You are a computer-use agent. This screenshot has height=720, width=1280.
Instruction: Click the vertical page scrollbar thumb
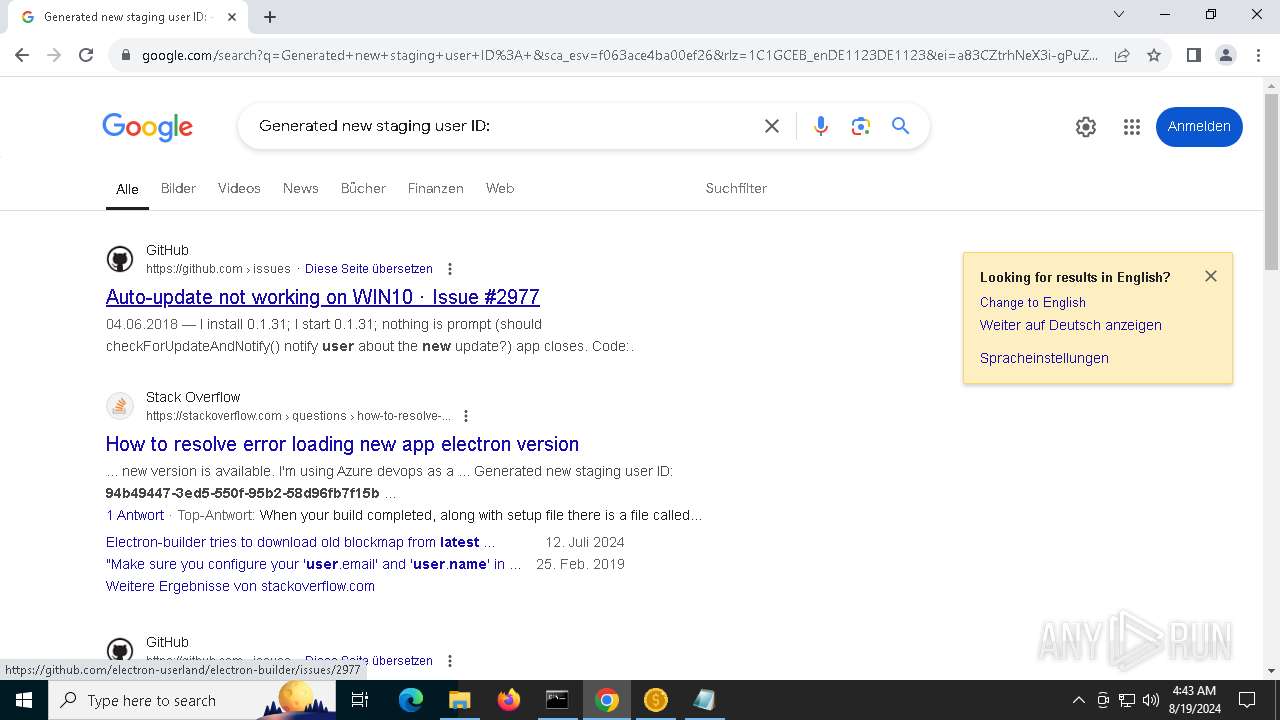click(1271, 180)
